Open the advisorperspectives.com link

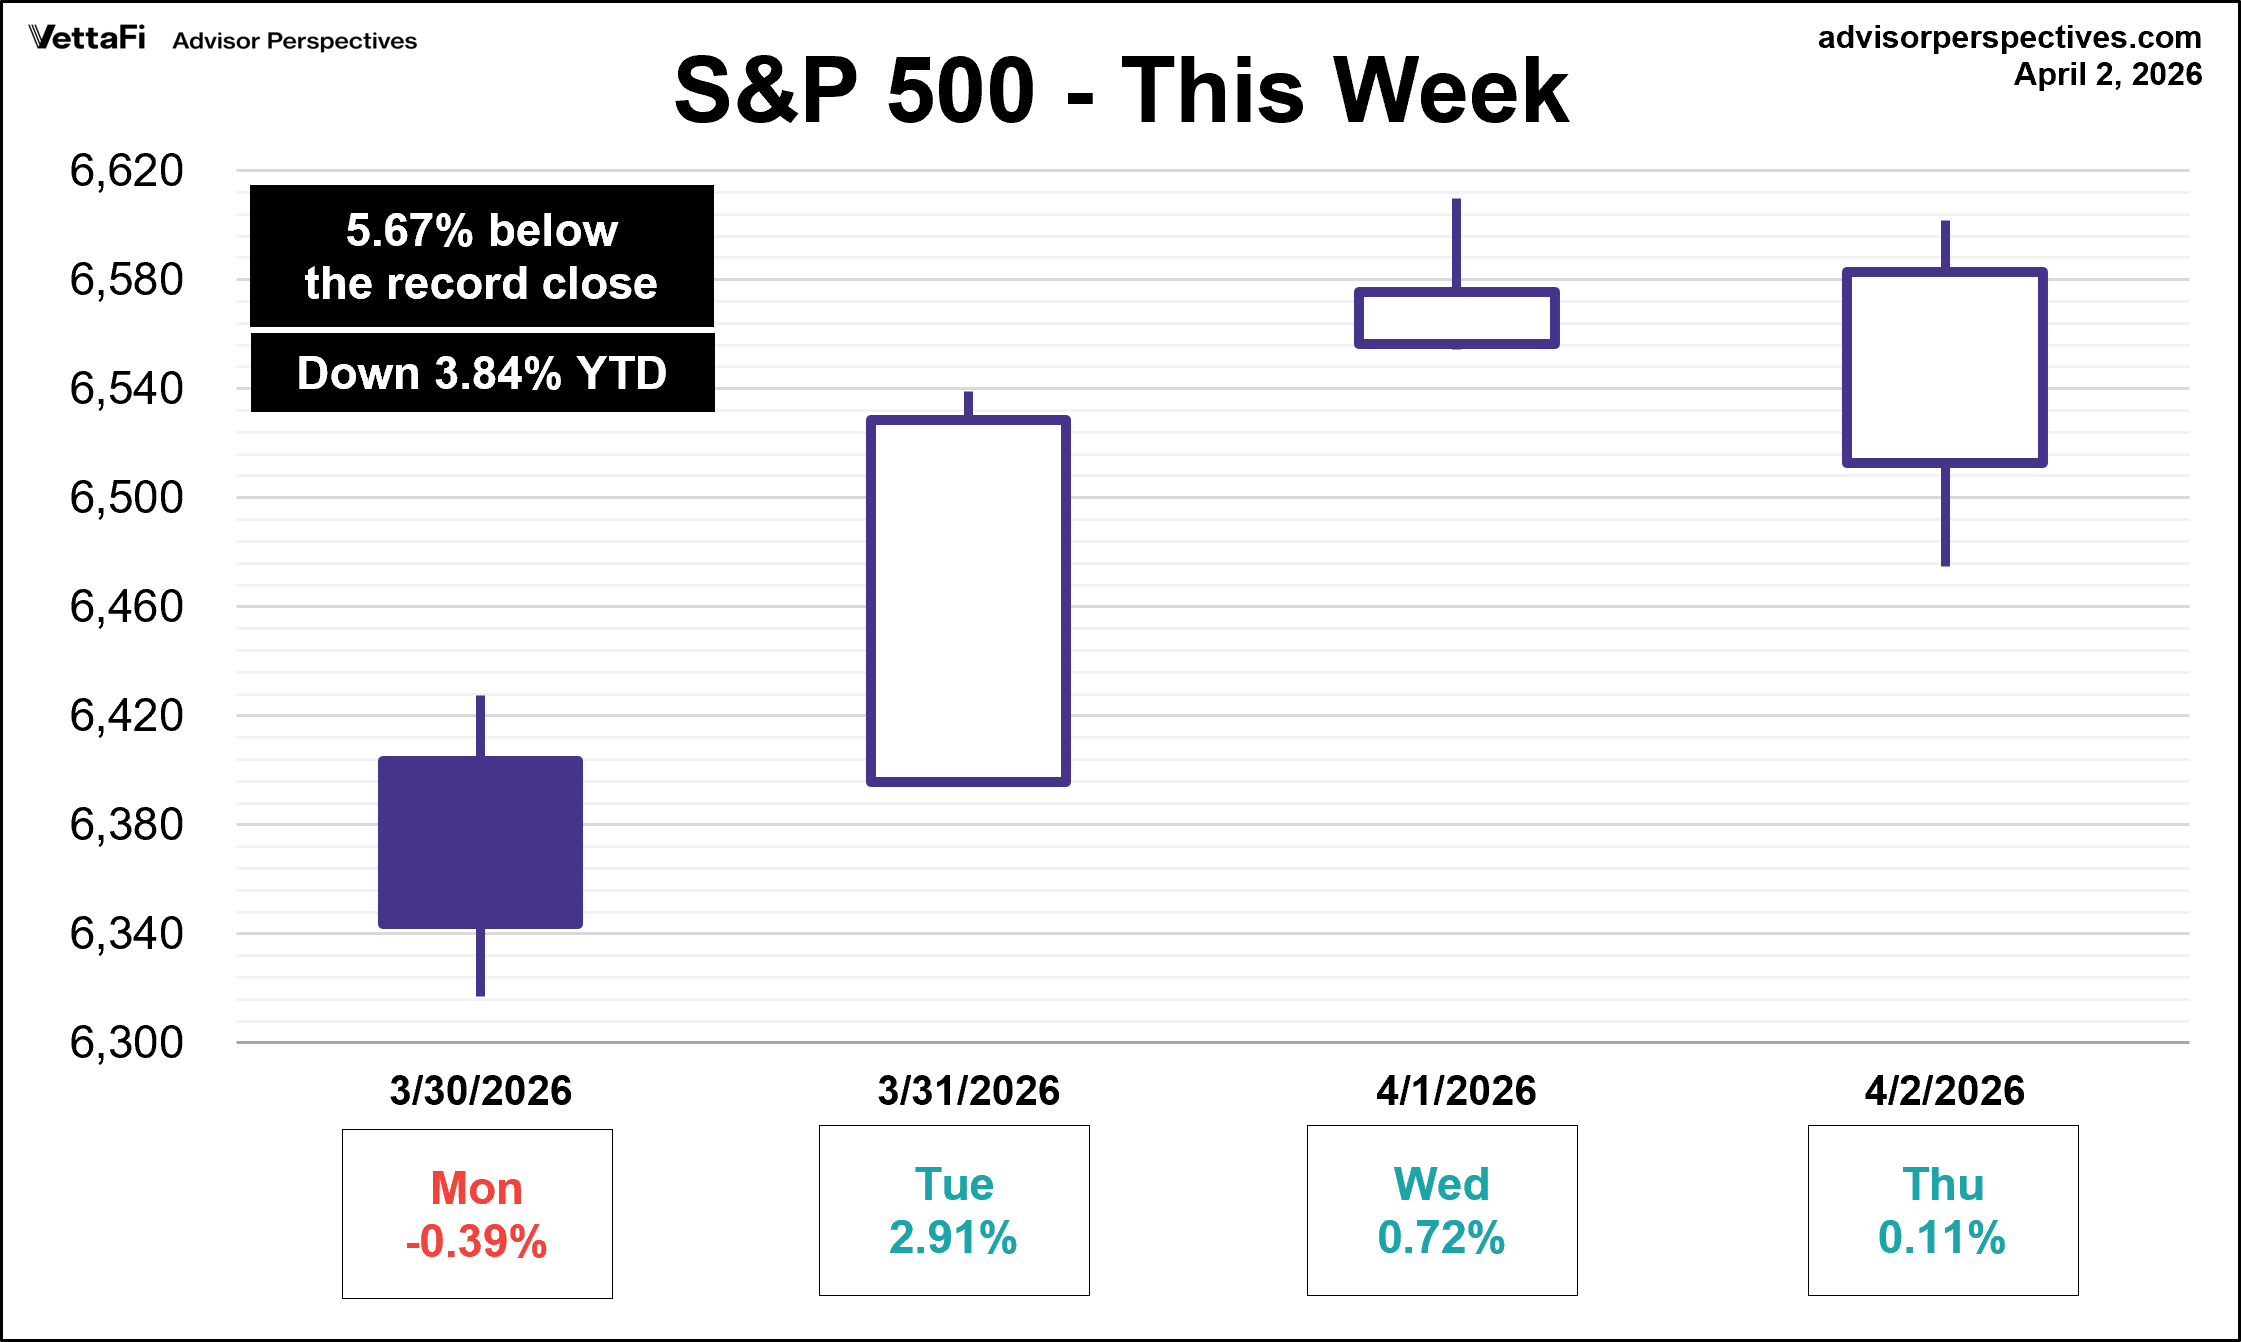[2009, 37]
